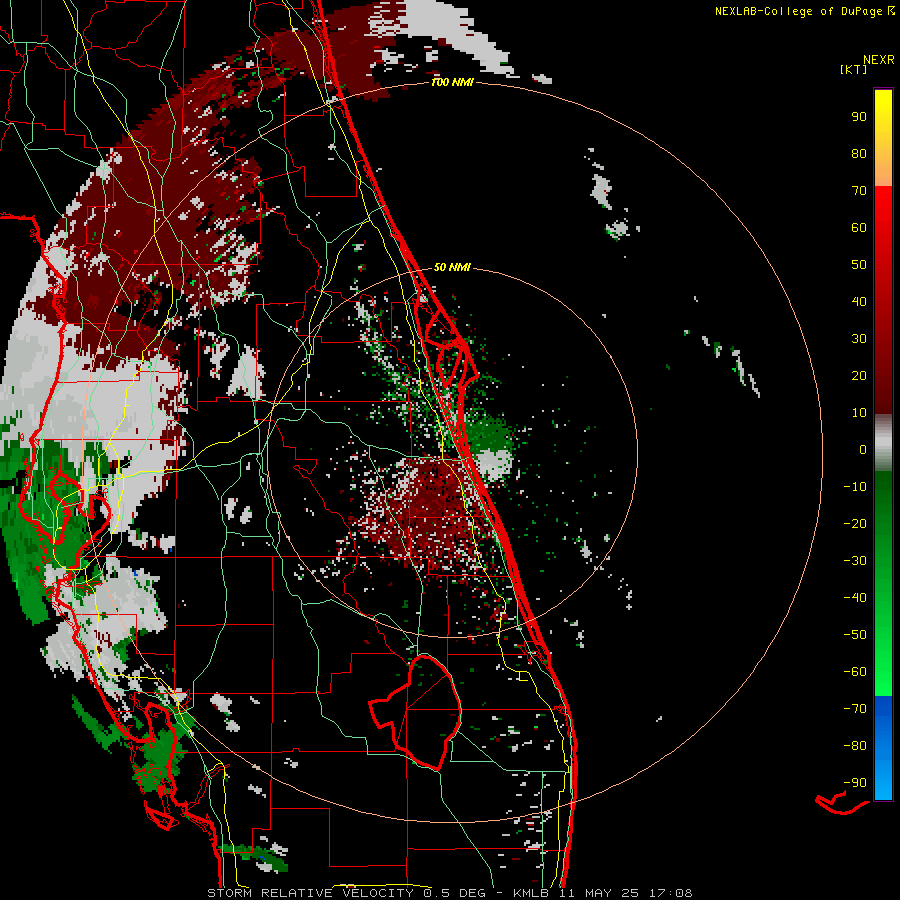Click the NEXR label above the color bar
Image resolution: width=900 pixels, height=900 pixels.
[879, 60]
